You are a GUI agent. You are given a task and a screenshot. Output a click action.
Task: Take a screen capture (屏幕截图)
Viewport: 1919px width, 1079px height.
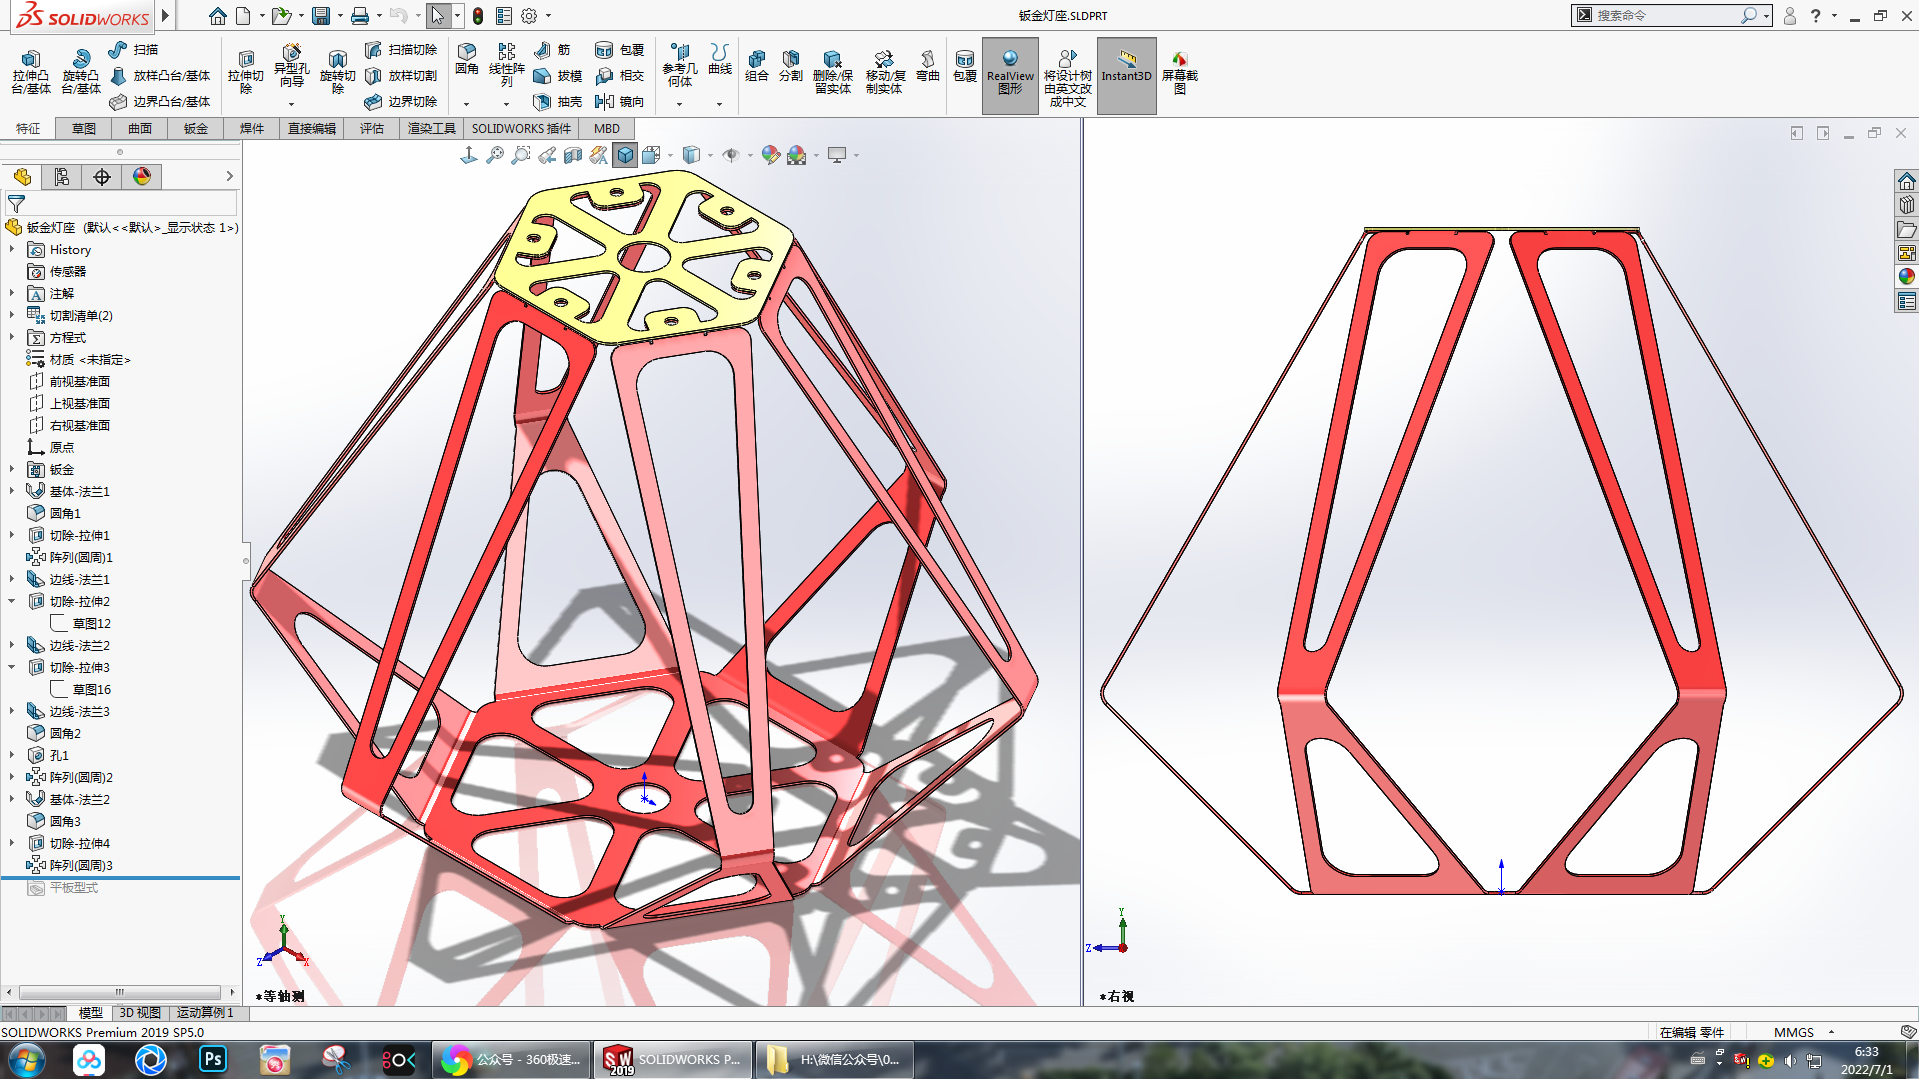(x=1180, y=72)
